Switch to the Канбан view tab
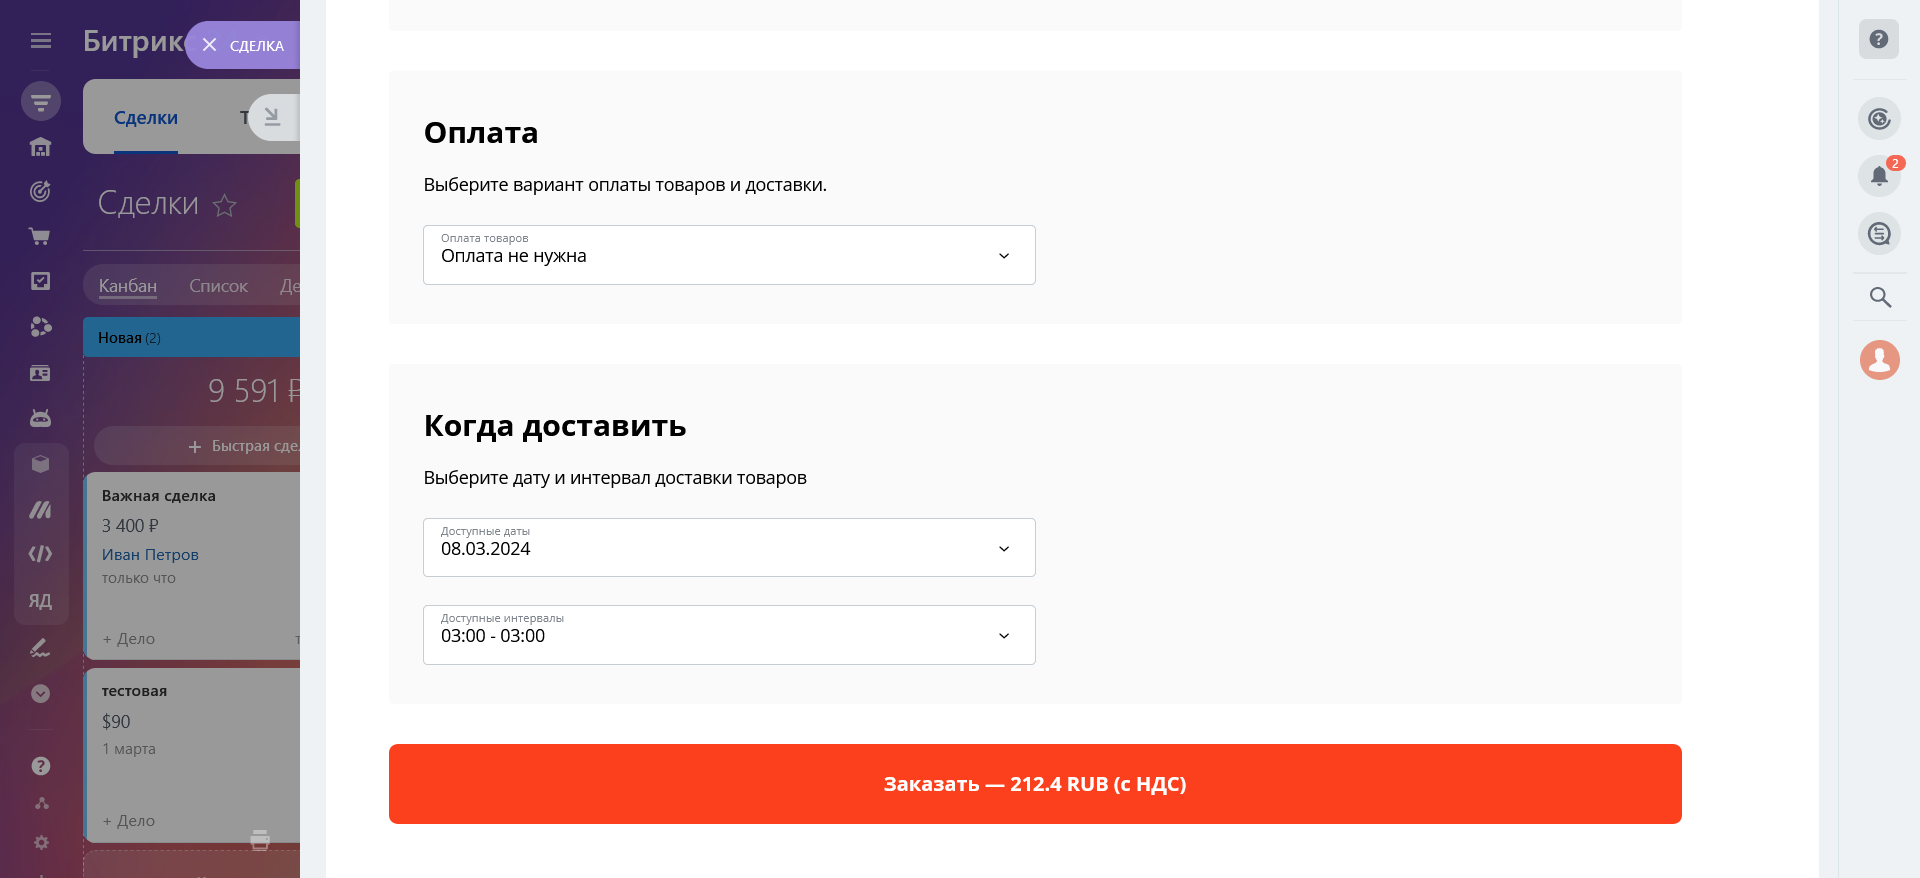The image size is (1920, 878). pos(128,286)
